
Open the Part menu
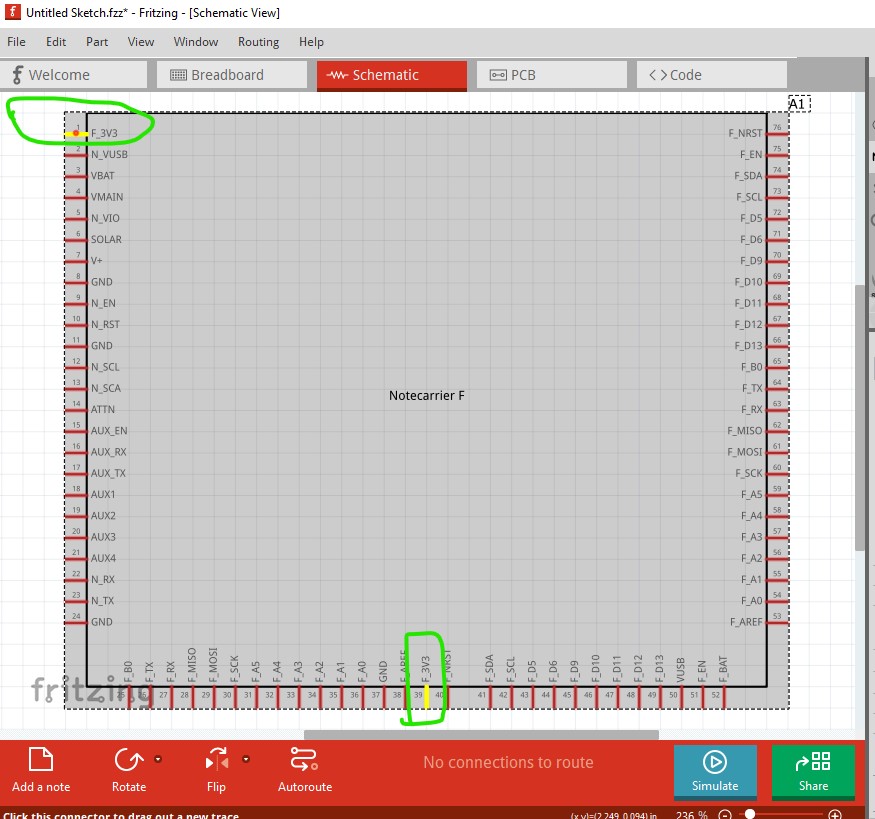(x=97, y=42)
